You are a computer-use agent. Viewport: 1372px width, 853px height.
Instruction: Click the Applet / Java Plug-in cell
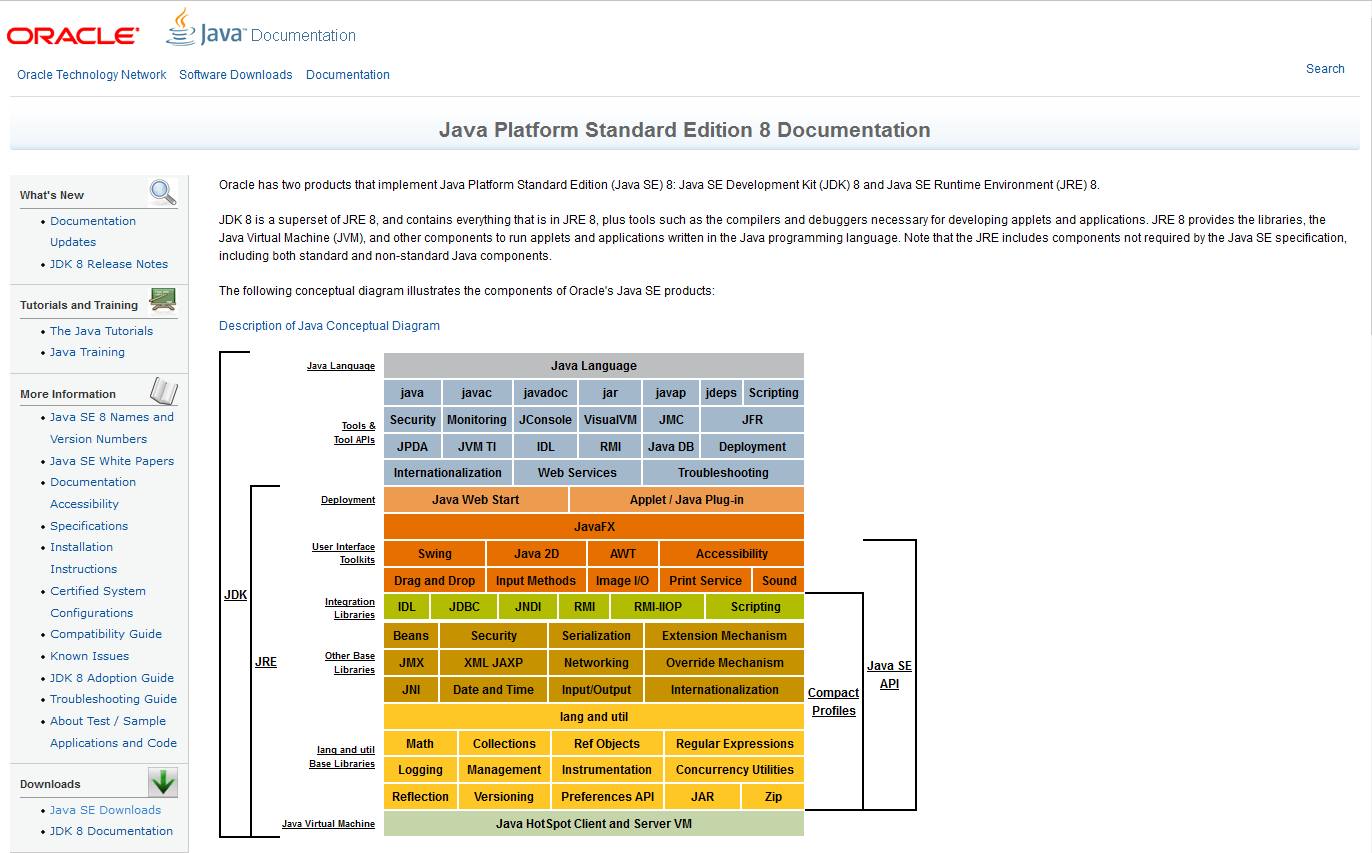(x=687, y=500)
